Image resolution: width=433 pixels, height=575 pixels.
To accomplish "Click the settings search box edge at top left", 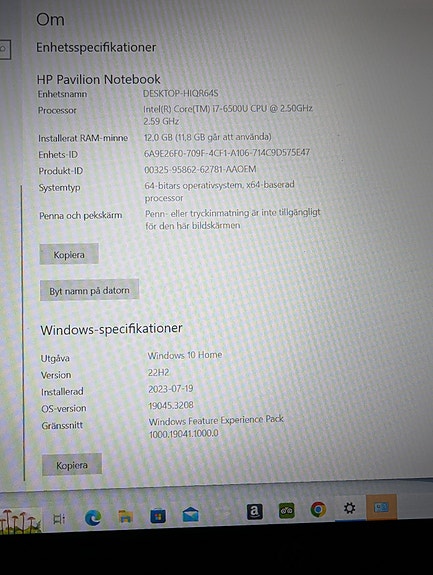I will pyautogui.click(x=5, y=48).
